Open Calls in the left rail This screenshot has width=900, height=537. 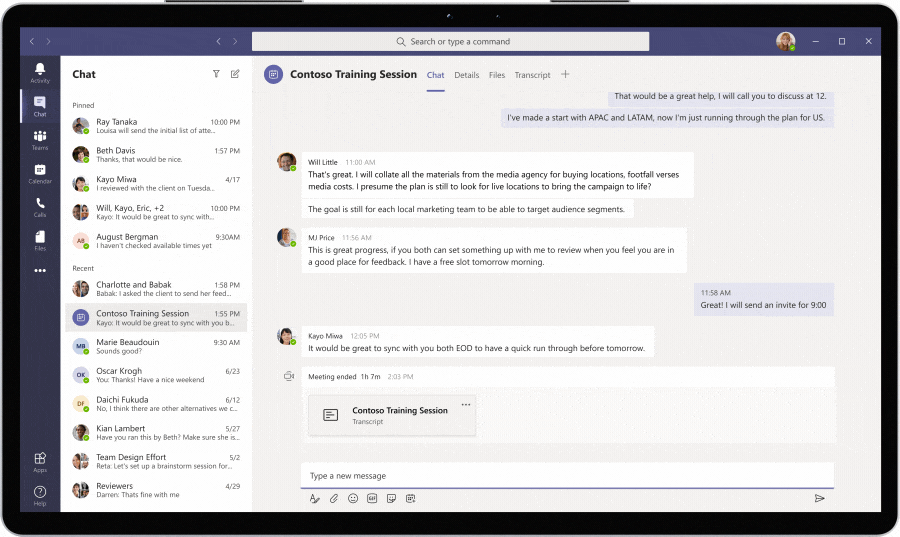coord(40,206)
